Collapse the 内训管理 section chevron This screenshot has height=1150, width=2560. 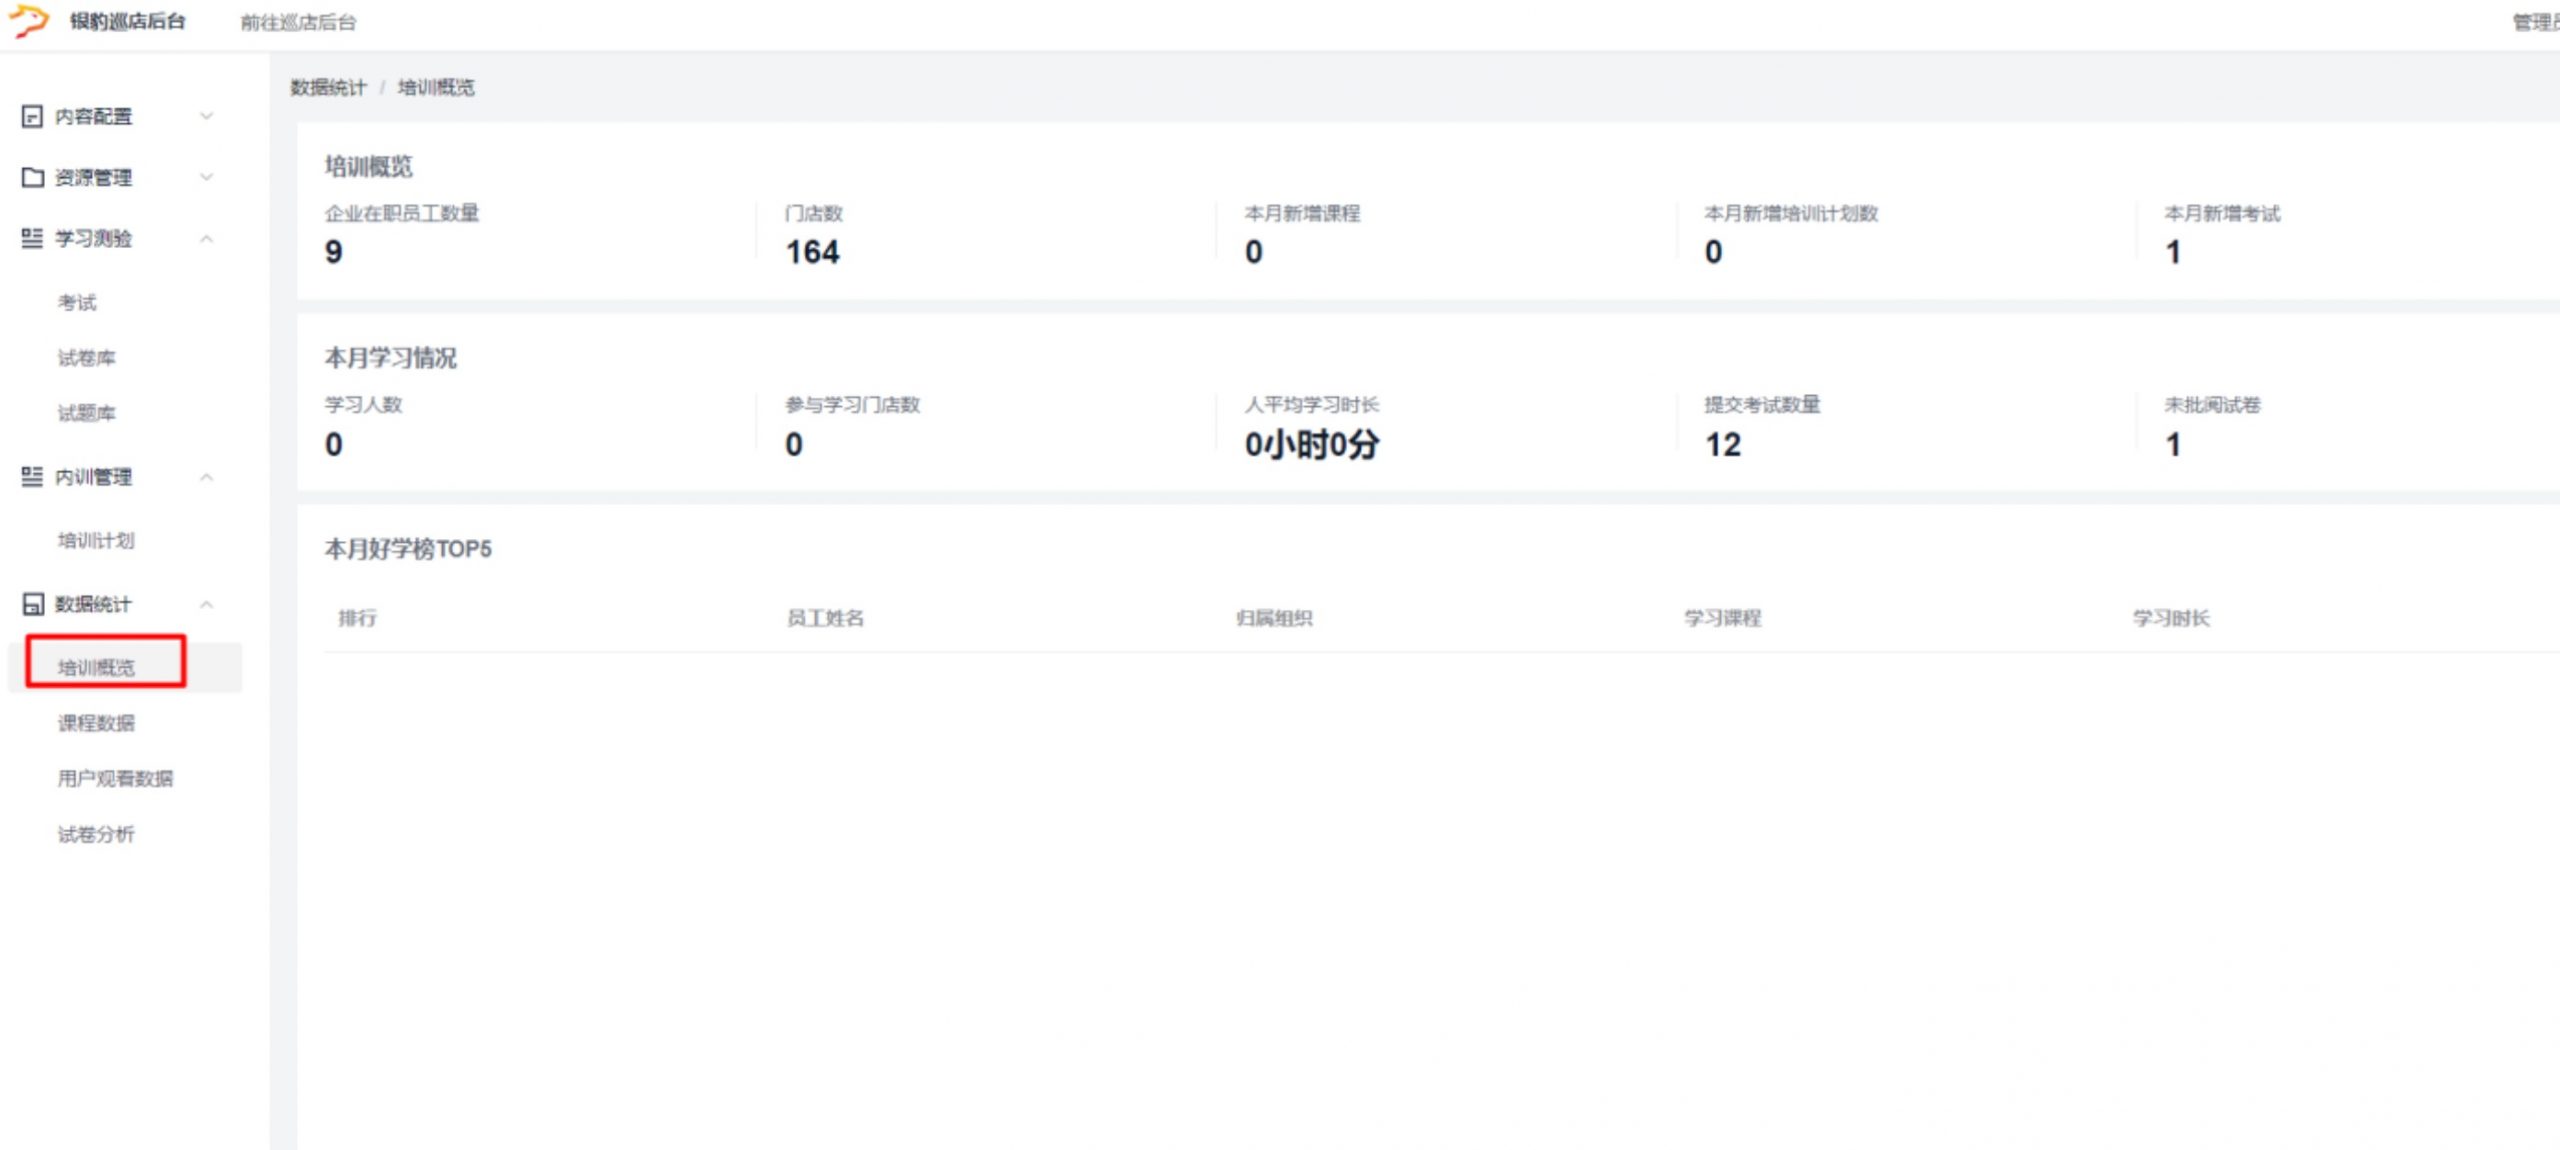[206, 477]
